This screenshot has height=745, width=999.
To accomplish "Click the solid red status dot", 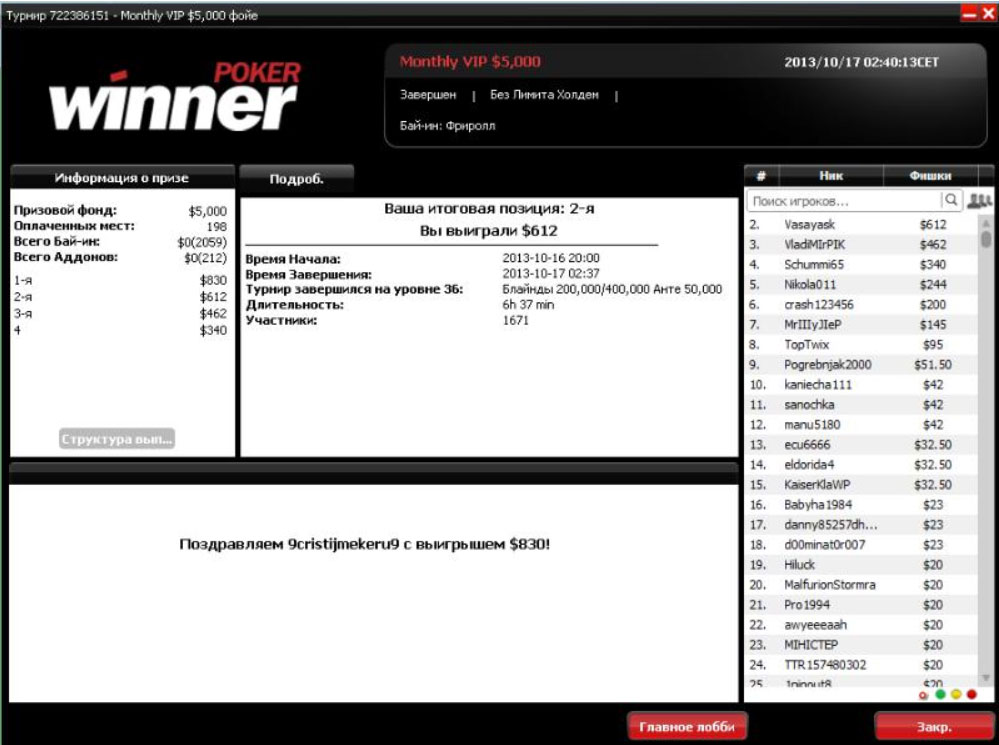I will 972,694.
